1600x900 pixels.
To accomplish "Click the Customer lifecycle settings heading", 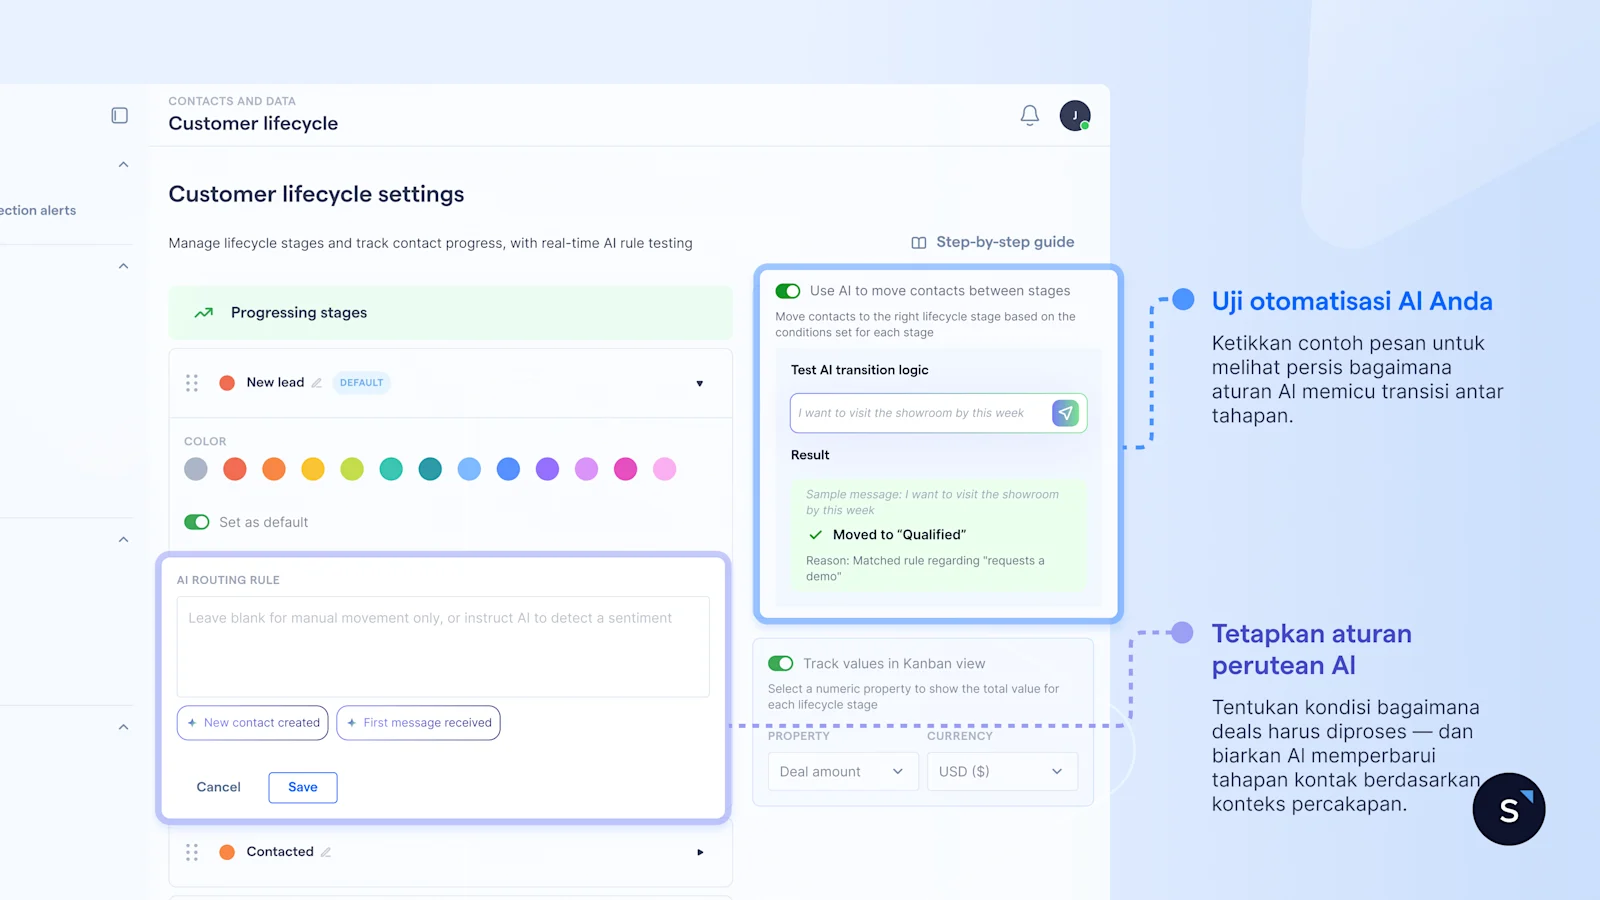I will [316, 194].
